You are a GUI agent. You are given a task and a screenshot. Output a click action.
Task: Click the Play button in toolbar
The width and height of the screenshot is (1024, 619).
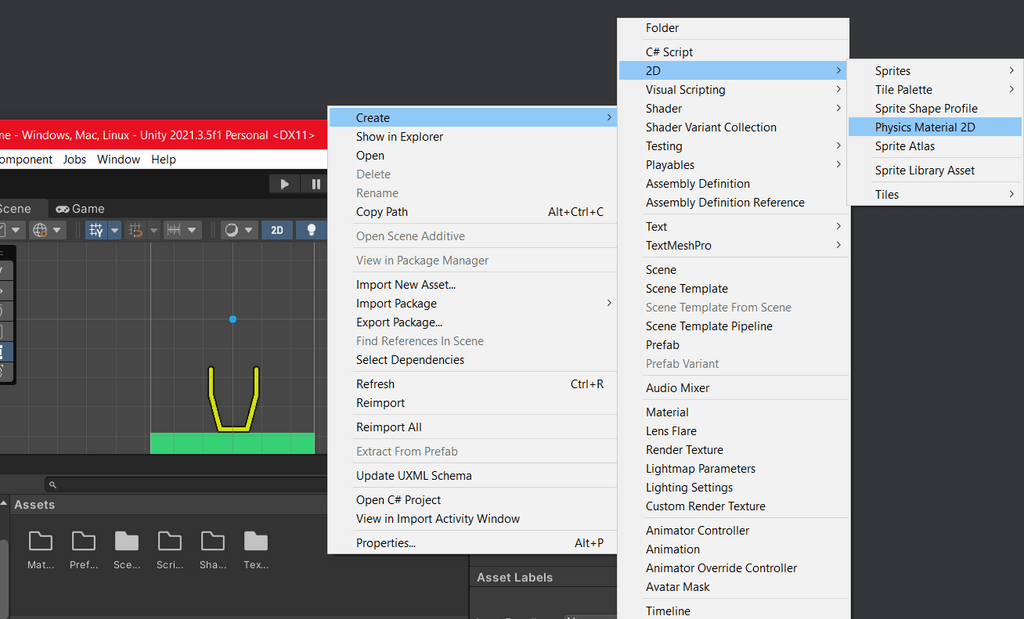coord(284,184)
